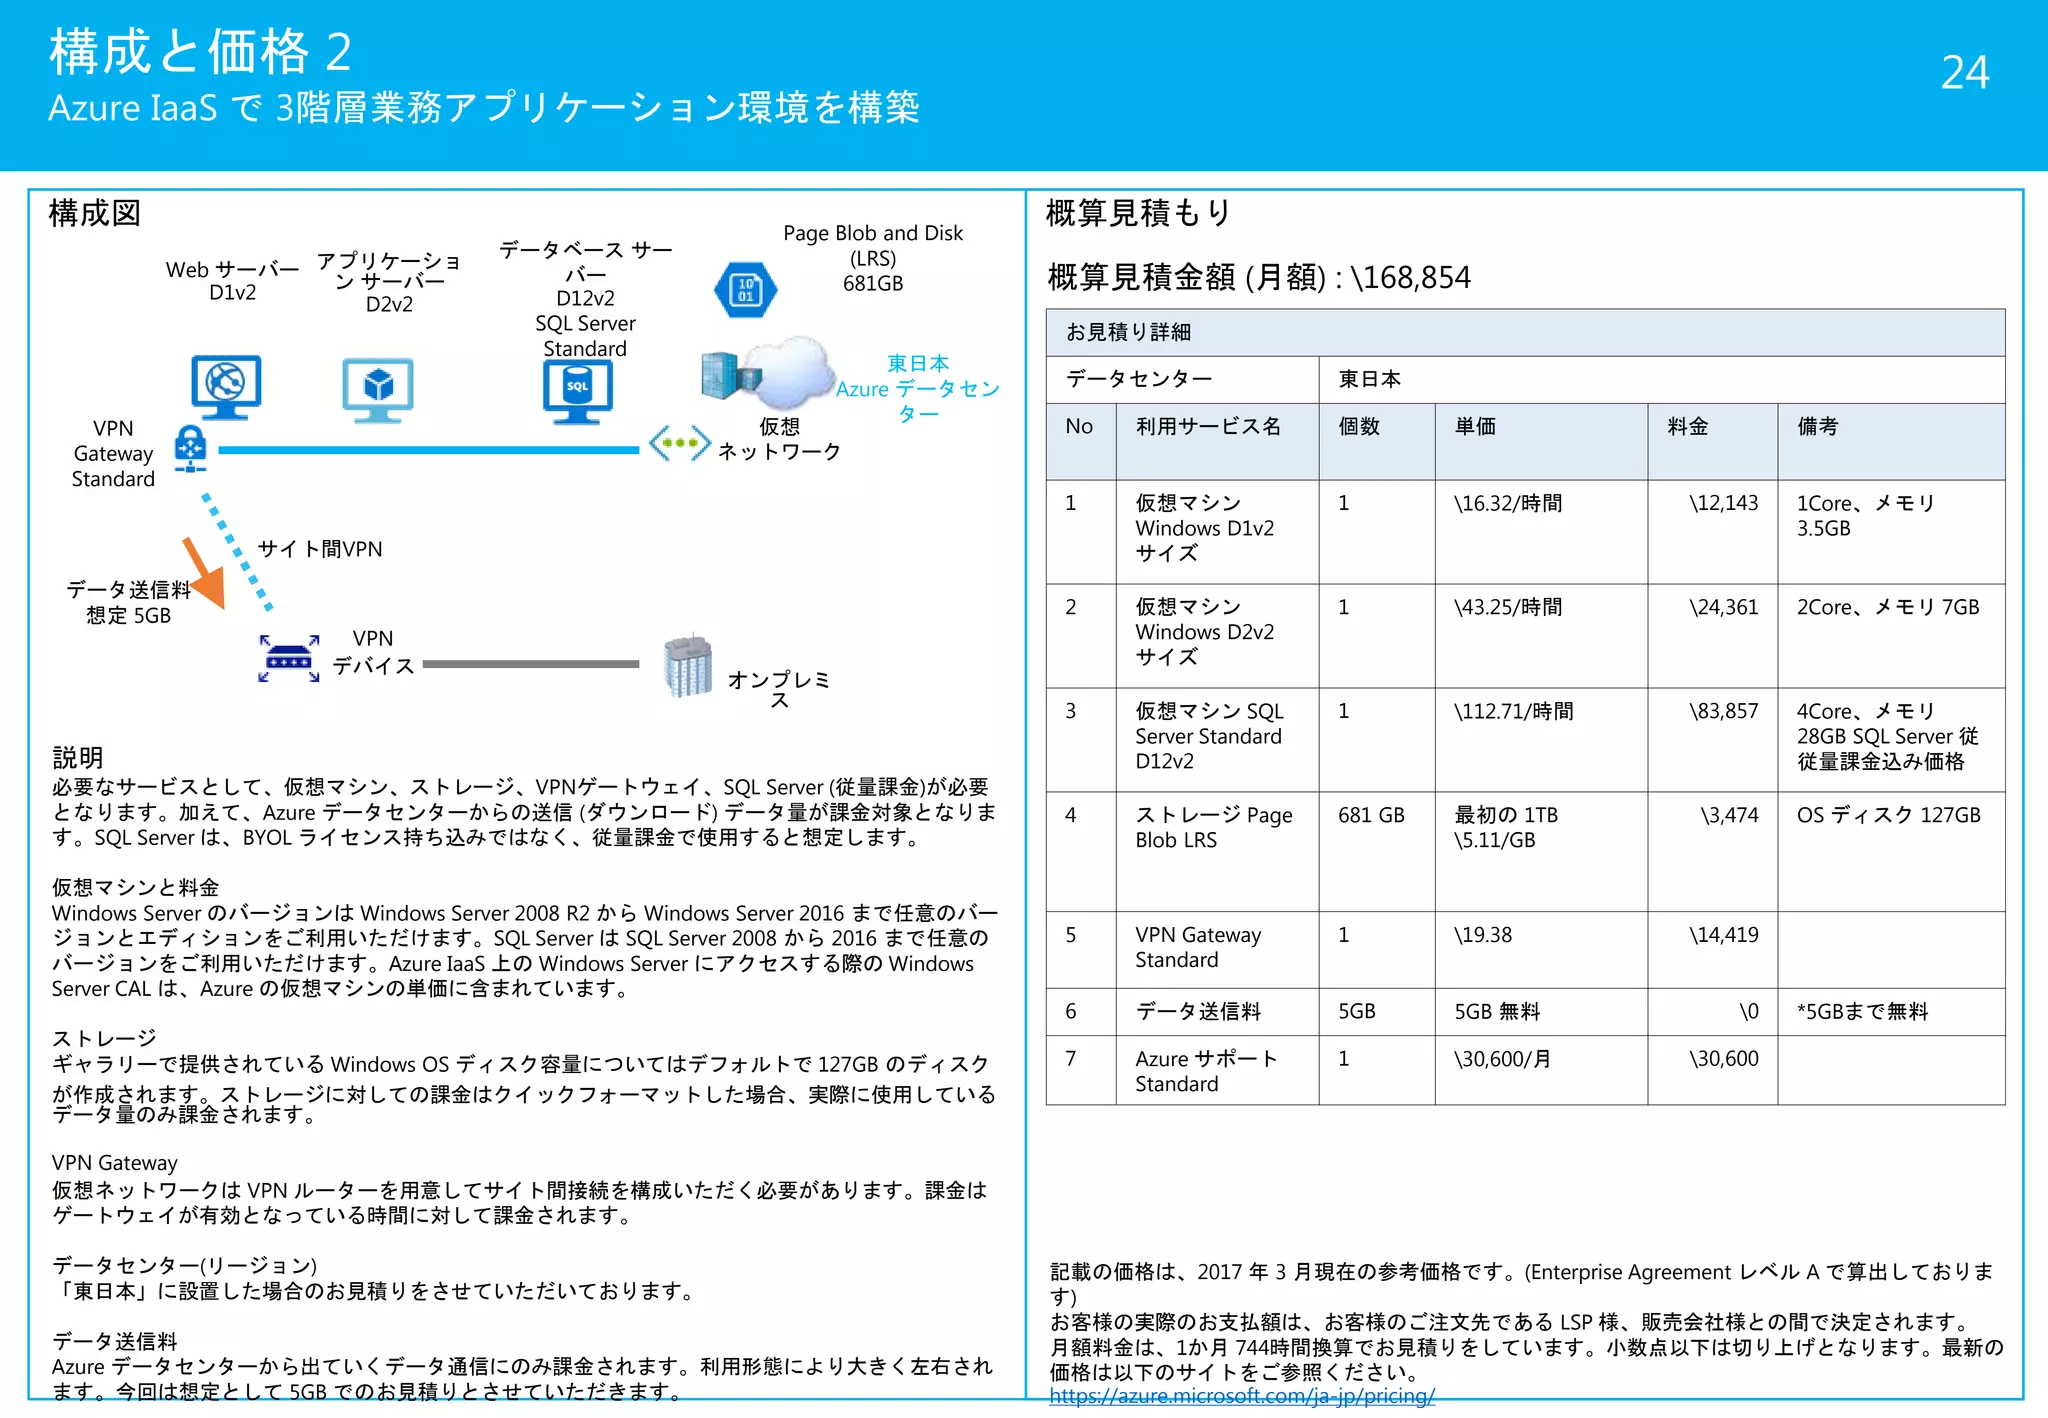Click the on-premises building icon
This screenshot has width=2048, height=1418.
[x=688, y=665]
